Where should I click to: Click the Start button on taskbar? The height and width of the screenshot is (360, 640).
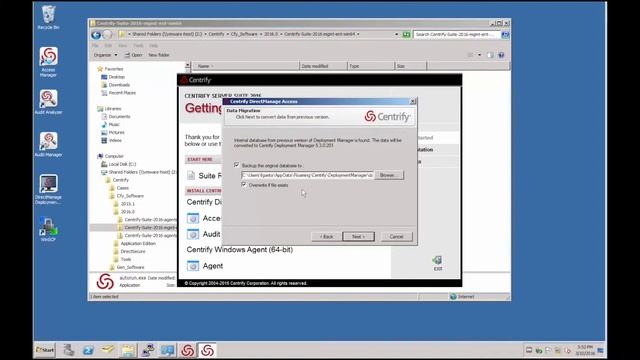point(45,350)
